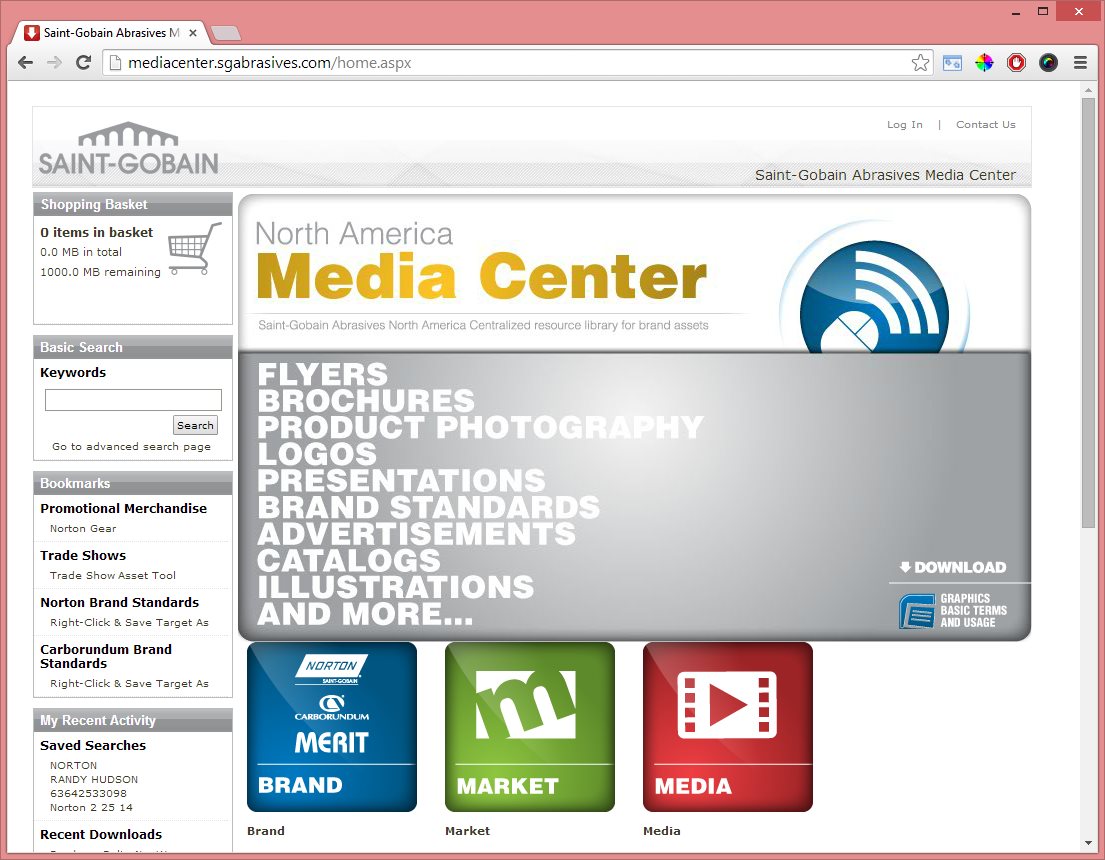Screen dimensions: 1105x860
Task: Click the scrollbar up arrow
Action: point(1089,88)
